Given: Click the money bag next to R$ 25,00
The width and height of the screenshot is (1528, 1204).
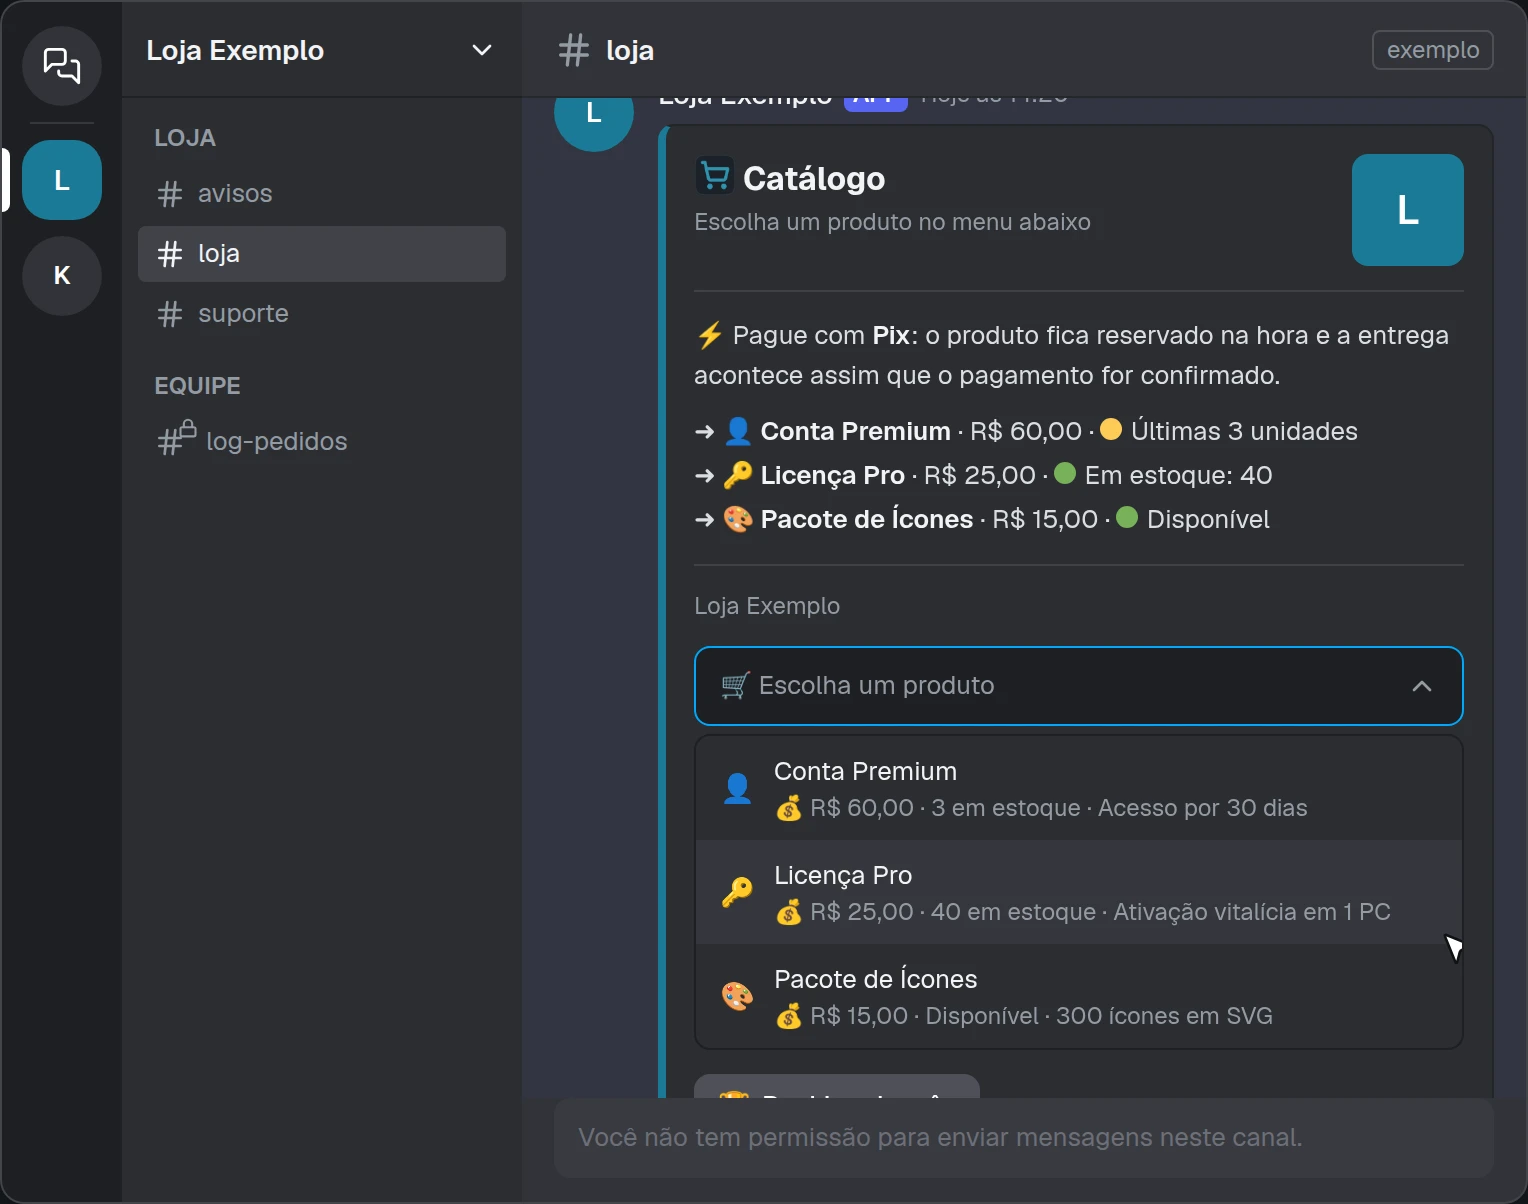Looking at the screenshot, I should pos(789,912).
